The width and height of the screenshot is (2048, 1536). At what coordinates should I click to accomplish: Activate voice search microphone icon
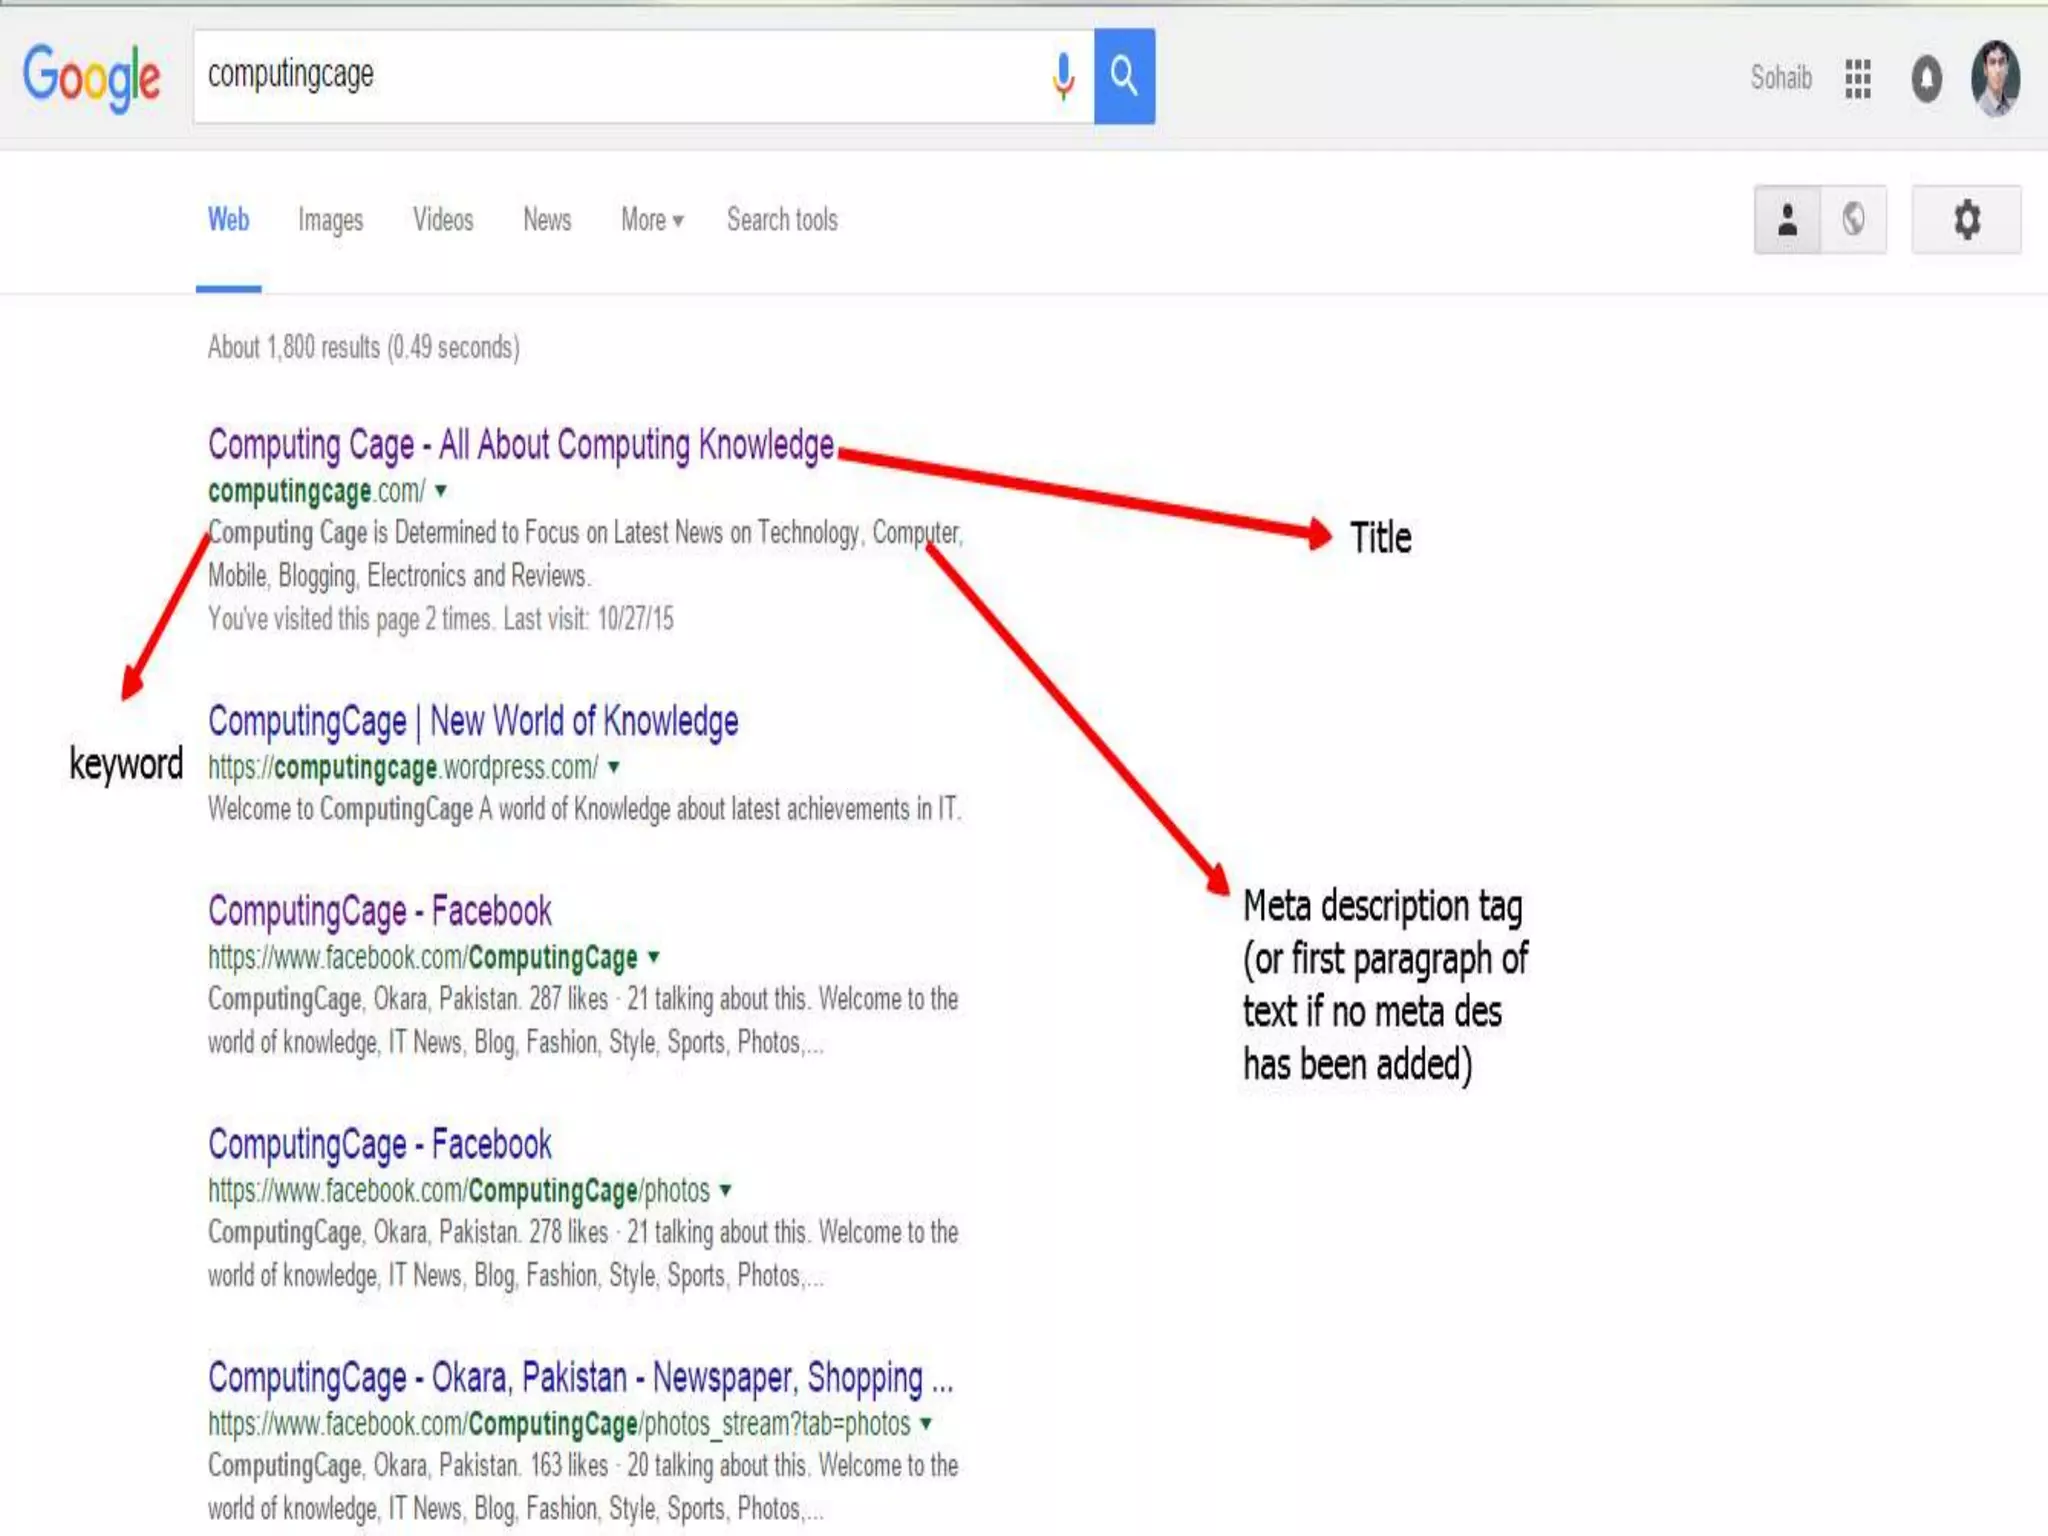click(x=1063, y=76)
